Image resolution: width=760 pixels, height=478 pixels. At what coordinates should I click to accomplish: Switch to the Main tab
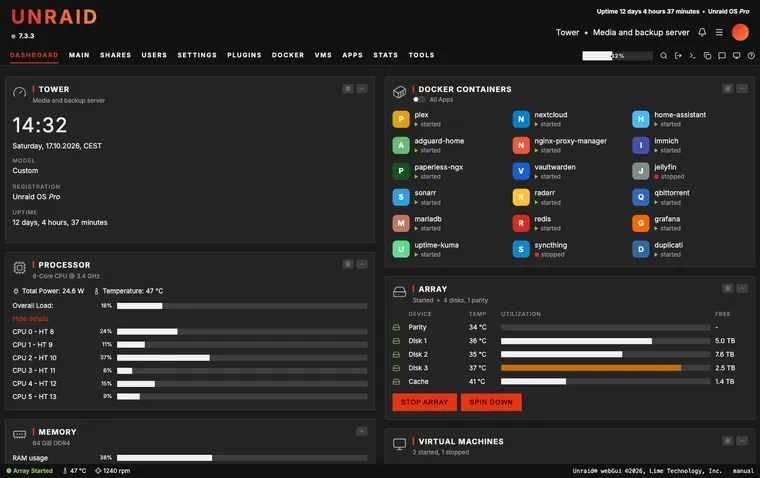point(79,55)
